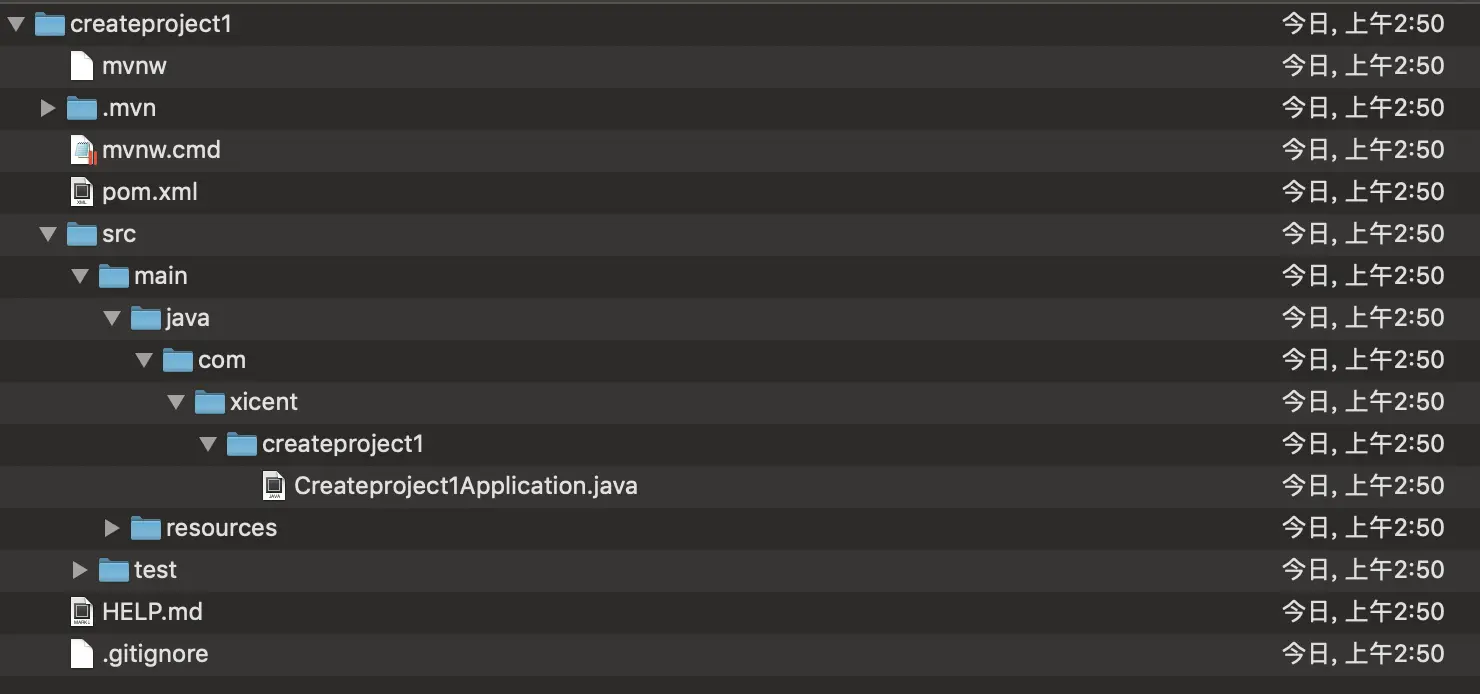Click the pom.xml file icon
This screenshot has width=1480, height=694.
pyautogui.click(x=82, y=192)
